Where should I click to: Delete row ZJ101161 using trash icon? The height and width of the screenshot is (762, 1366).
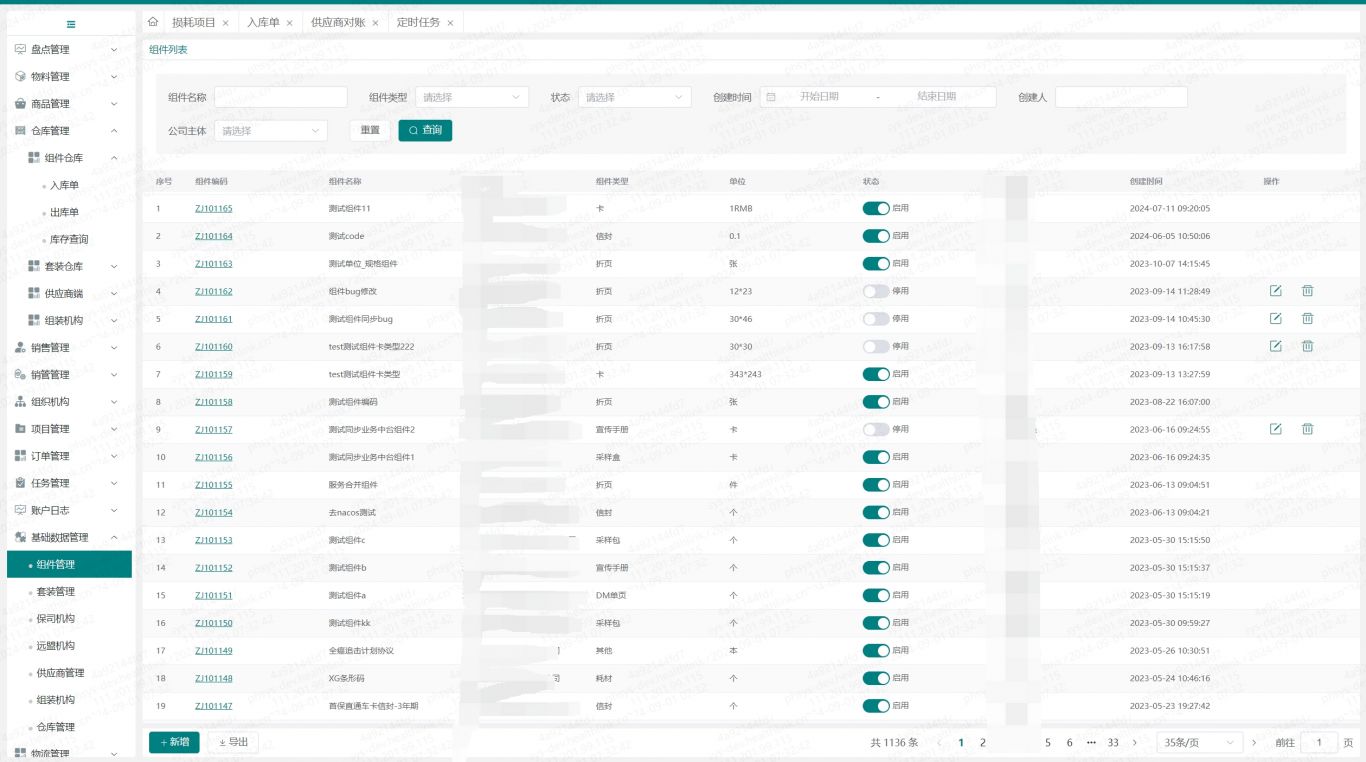[x=1307, y=318]
